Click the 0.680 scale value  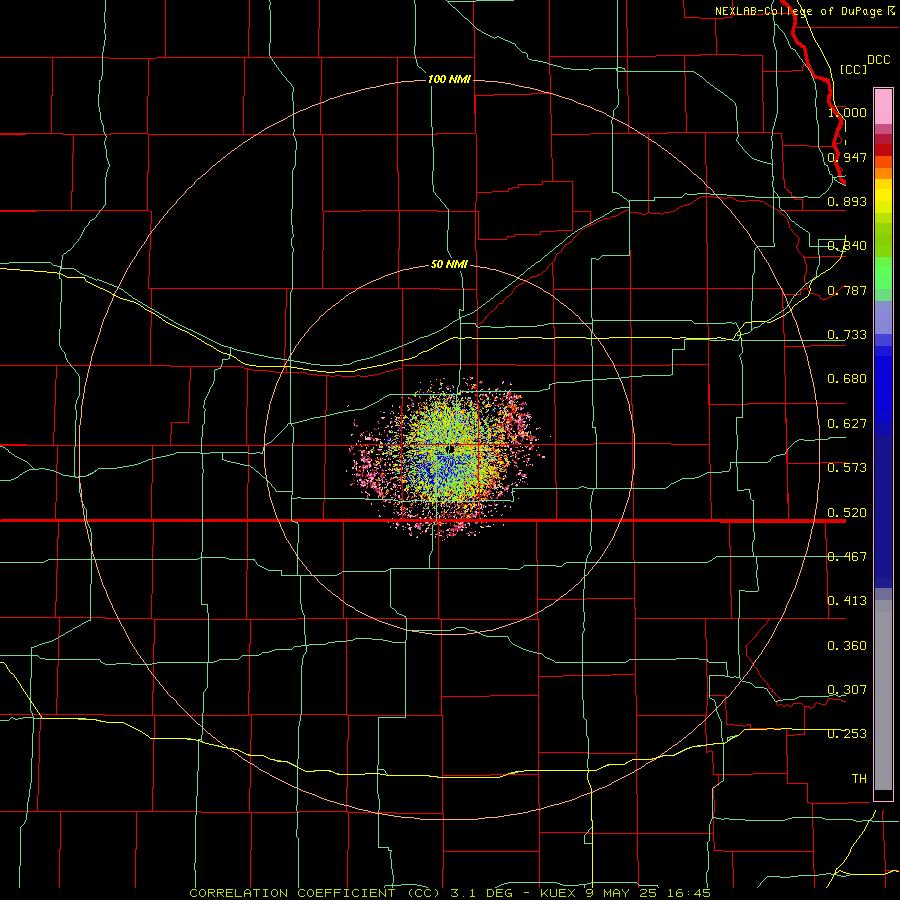847,379
